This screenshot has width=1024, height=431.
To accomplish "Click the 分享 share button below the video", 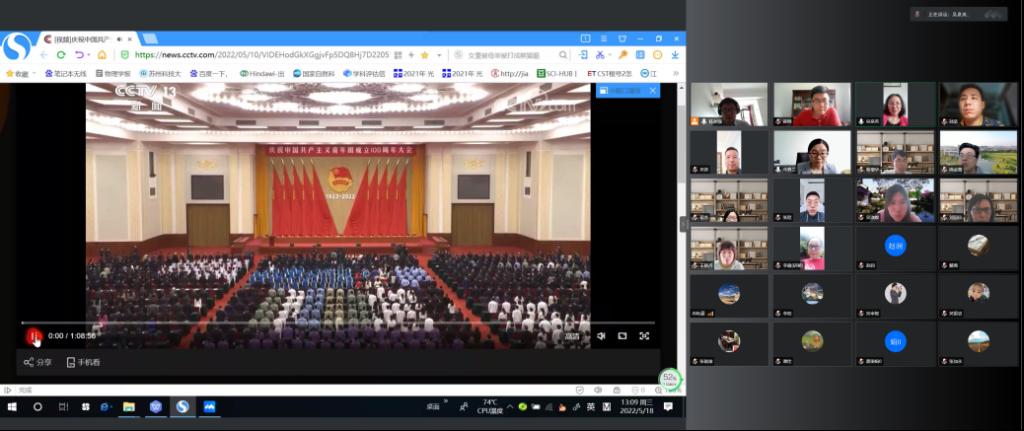I will [37, 362].
